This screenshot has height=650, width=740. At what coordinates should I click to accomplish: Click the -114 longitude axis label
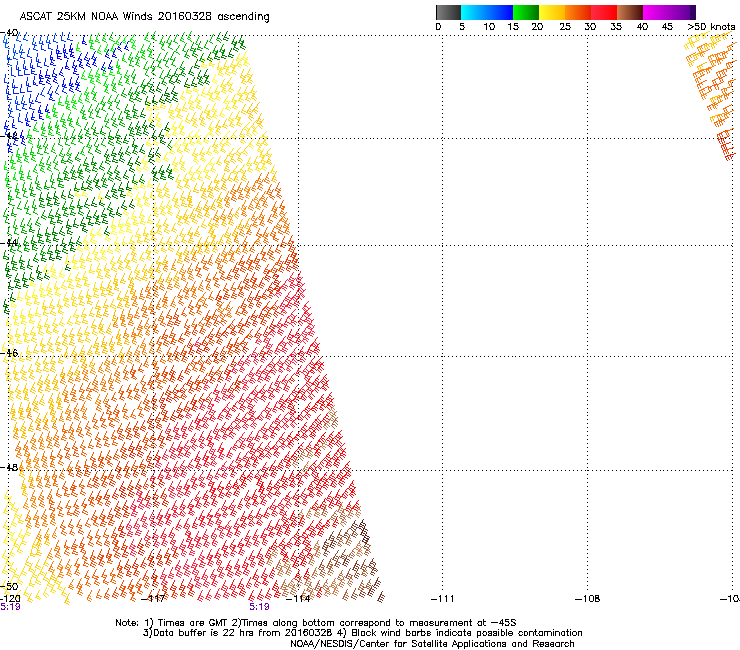point(299,599)
